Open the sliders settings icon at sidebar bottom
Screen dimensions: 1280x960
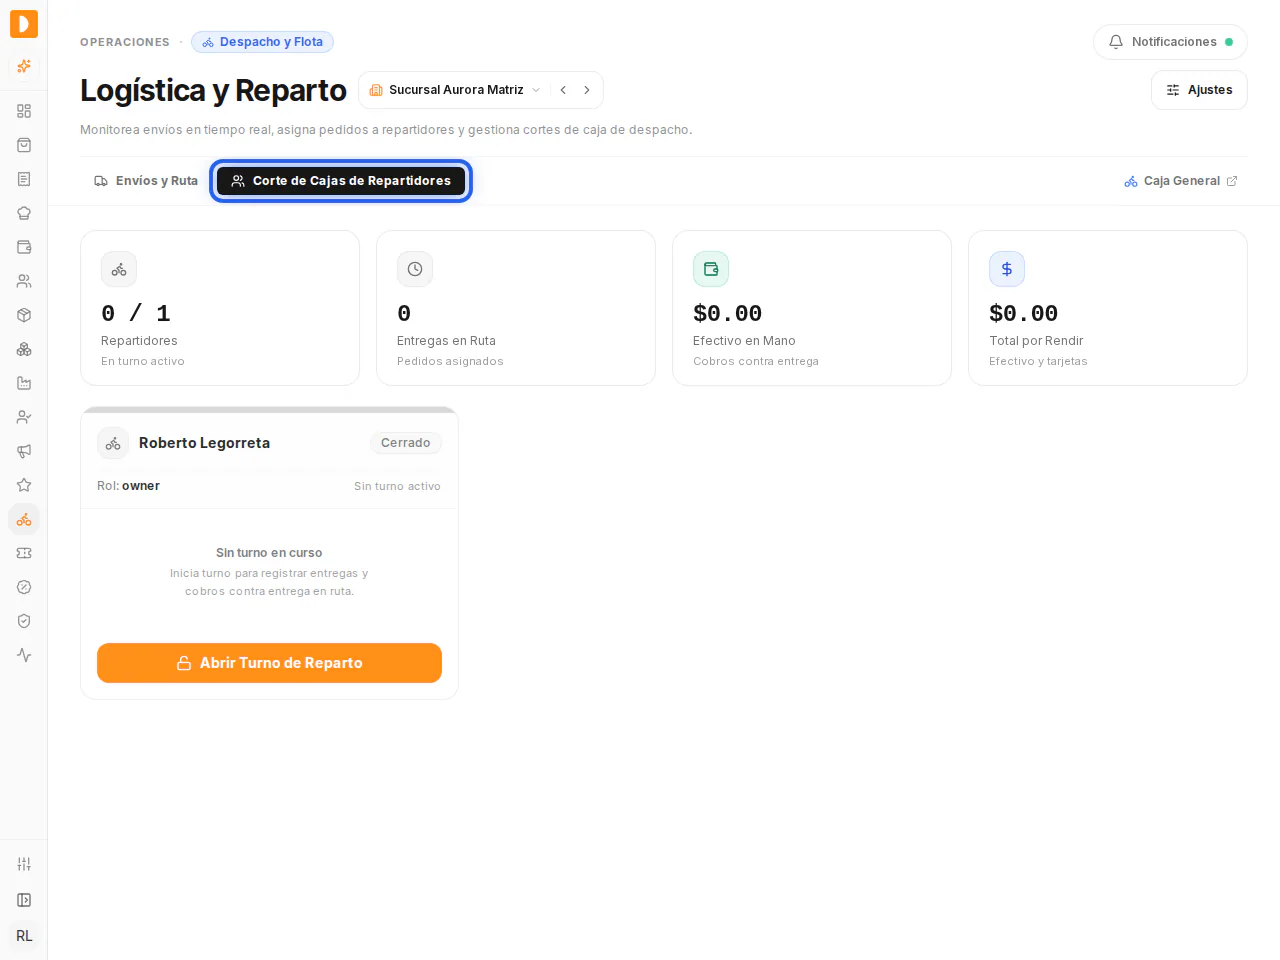tap(24, 864)
